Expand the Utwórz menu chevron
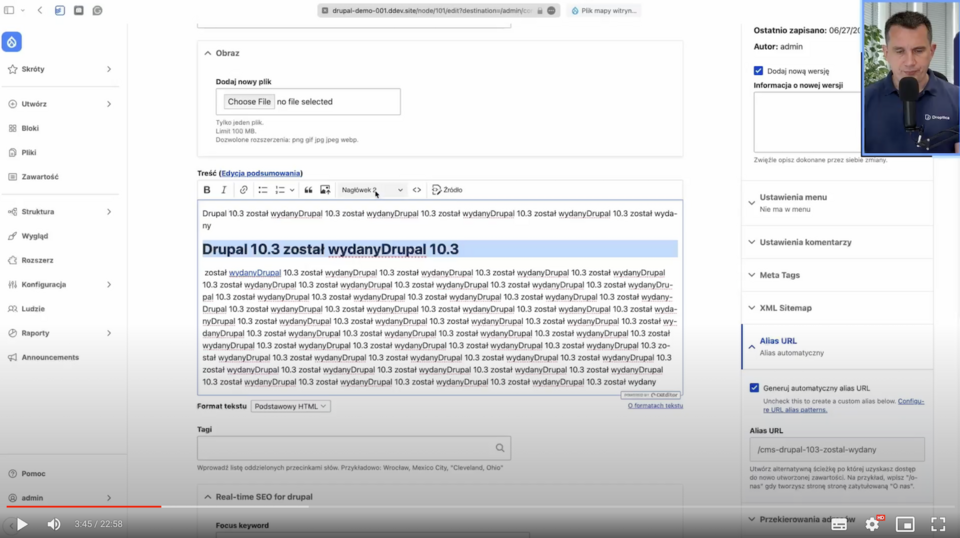Image resolution: width=960 pixels, height=538 pixels. pos(109,104)
